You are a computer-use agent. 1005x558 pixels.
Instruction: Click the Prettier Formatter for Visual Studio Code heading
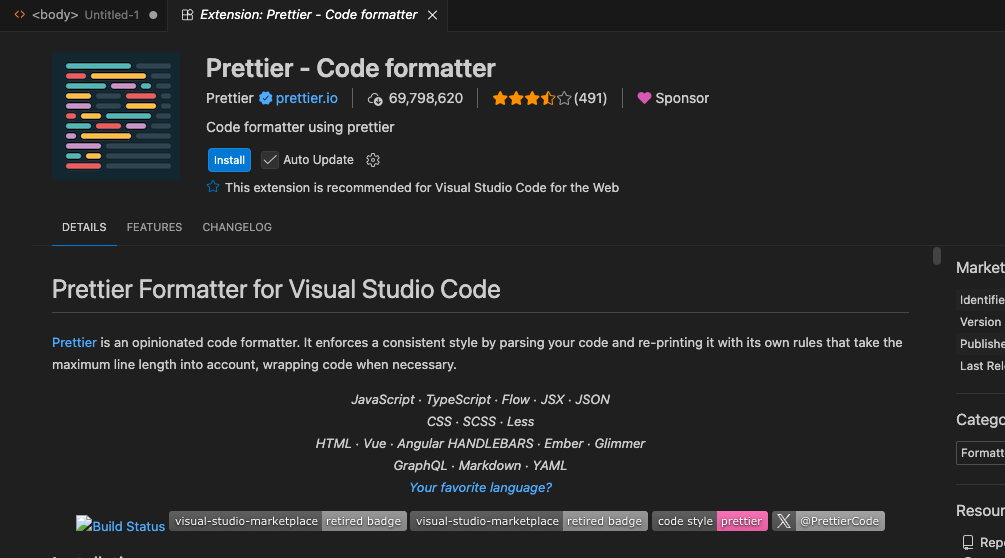pyautogui.click(x=276, y=289)
